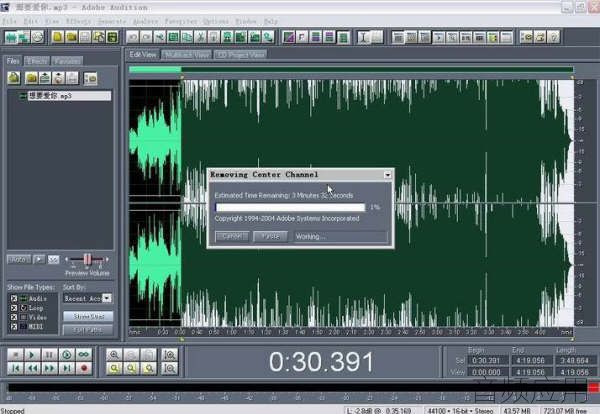600x414 pixels.
Task: Click the Preview Volume slider handle
Action: (88, 259)
